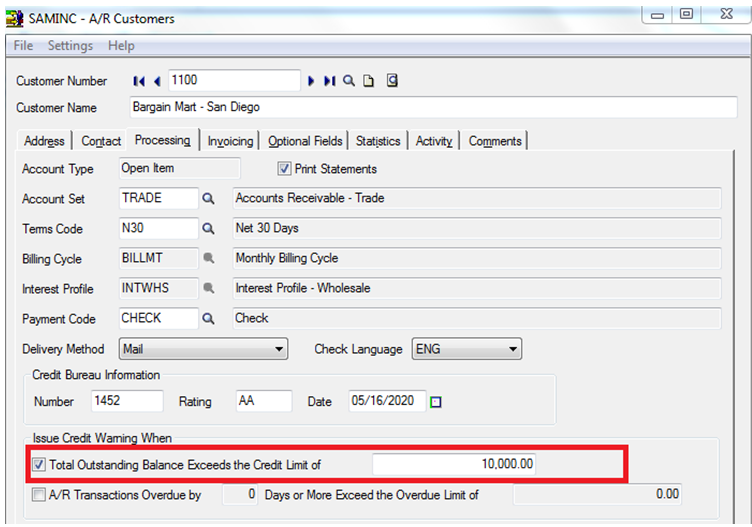Go to next customer record
Image resolution: width=752 pixels, height=527 pixels.
pos(311,81)
